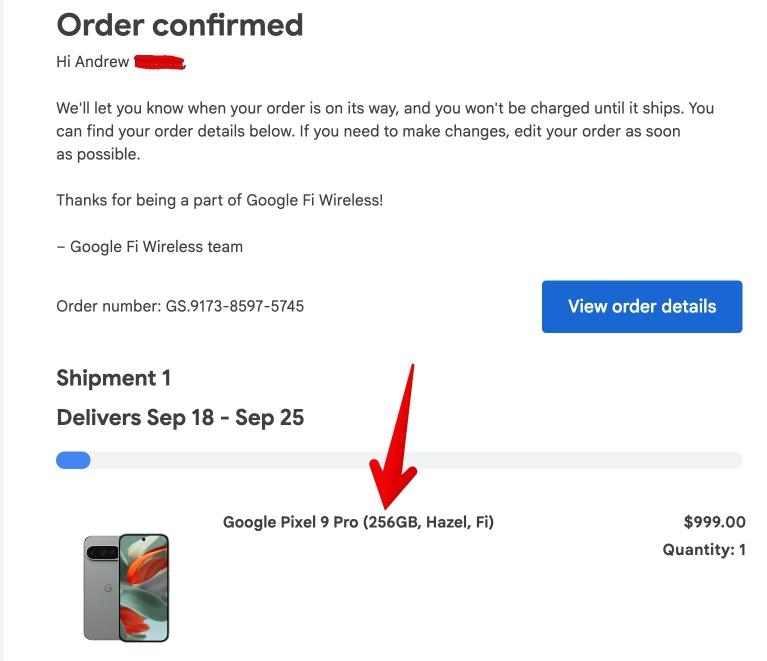767x661 pixels.
Task: Click the paragraph about editing your order
Action: (385, 131)
